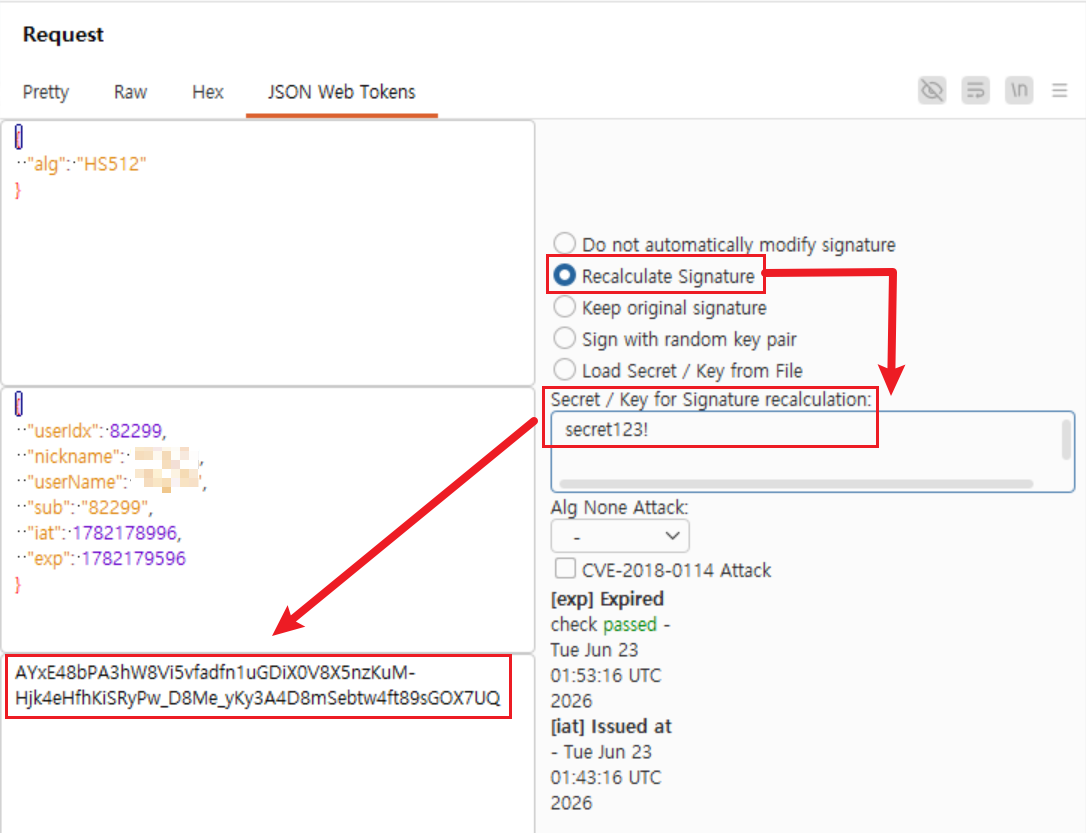This screenshot has height=833, width=1086.
Task: Click the signature text starting AYxE48bPA3
Action: click(x=258, y=686)
